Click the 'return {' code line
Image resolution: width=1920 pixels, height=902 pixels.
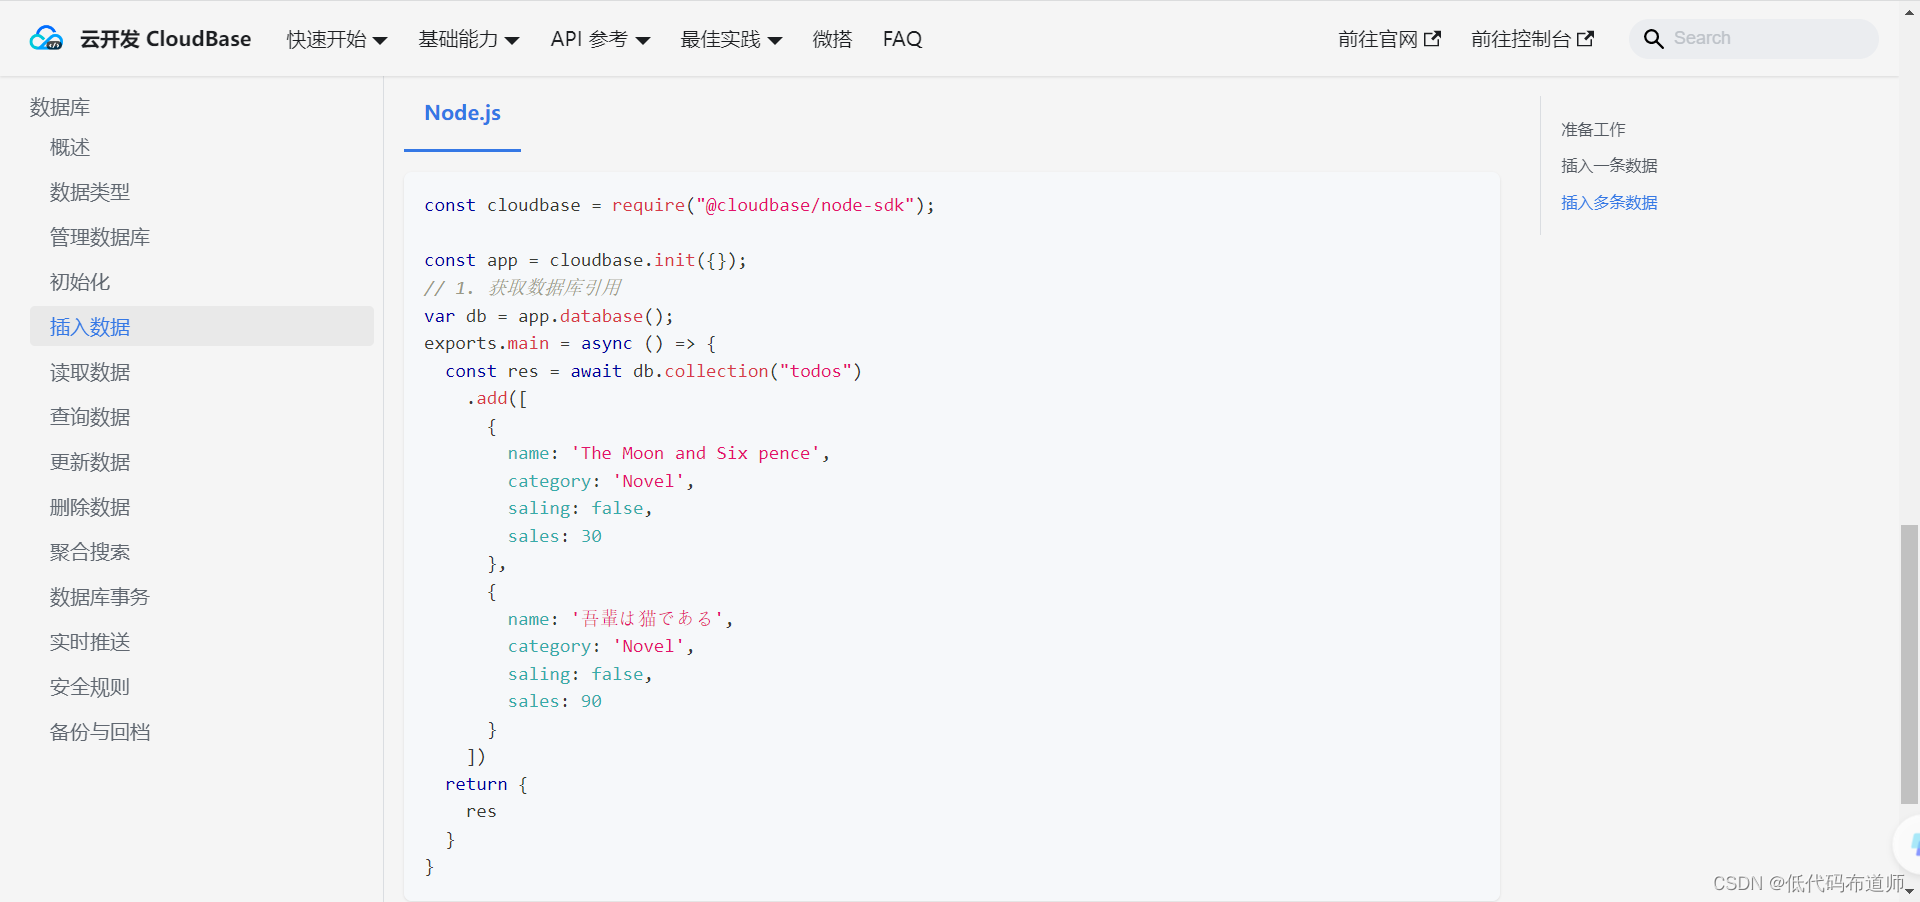(x=486, y=784)
